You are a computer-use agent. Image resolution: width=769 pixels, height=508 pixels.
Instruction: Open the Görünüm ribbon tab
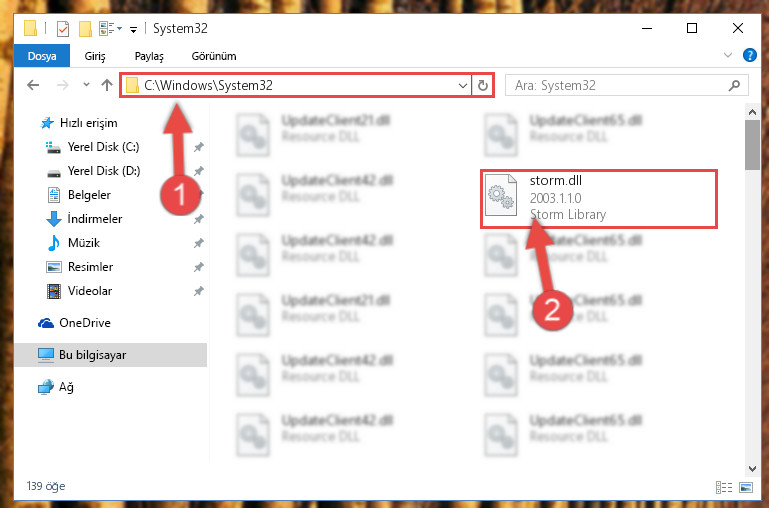point(214,56)
